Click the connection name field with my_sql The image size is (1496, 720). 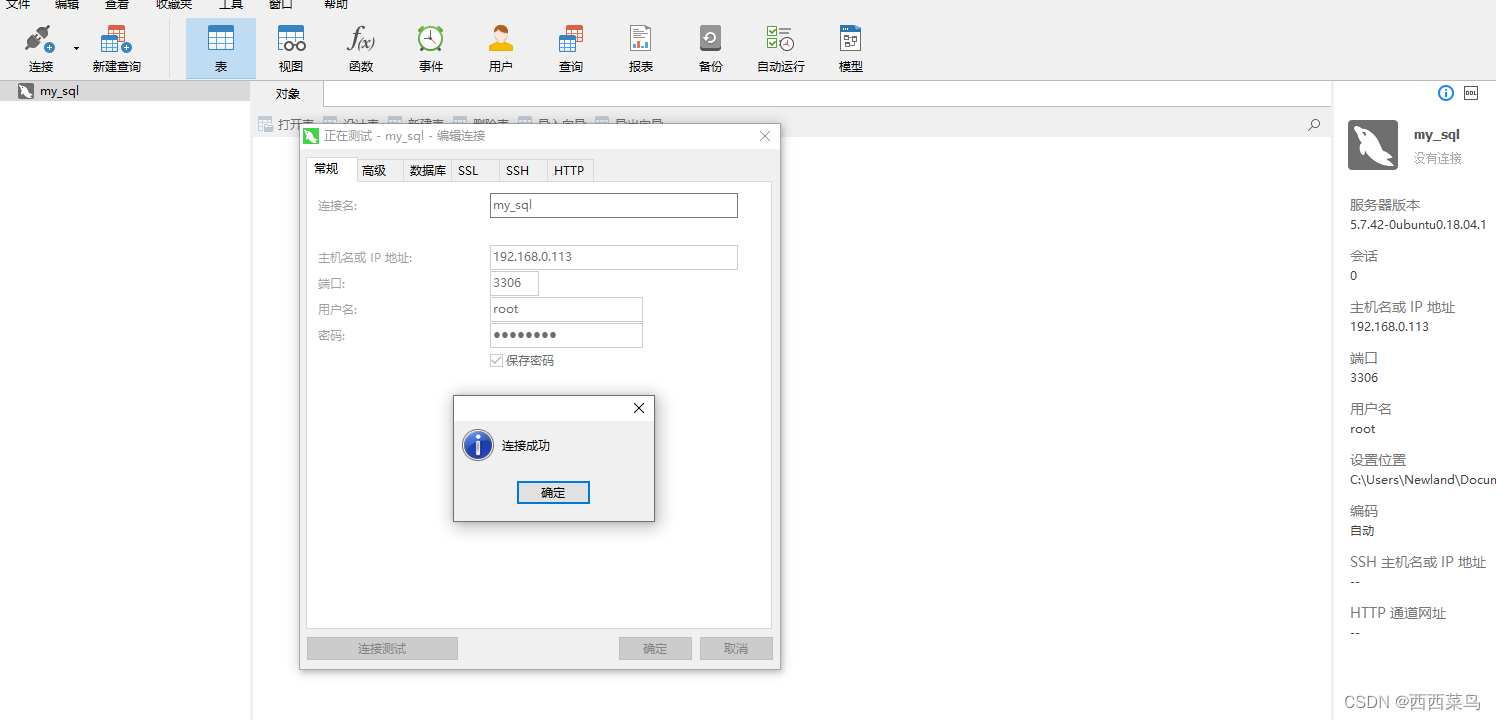point(614,205)
